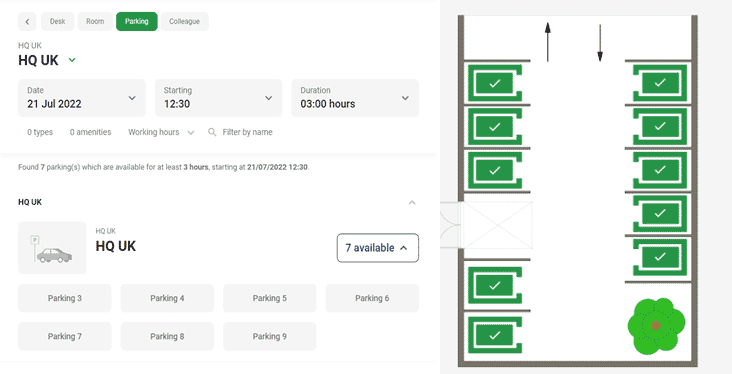Open the Starting time dropdown
This screenshot has height=374, width=732.
(x=218, y=98)
